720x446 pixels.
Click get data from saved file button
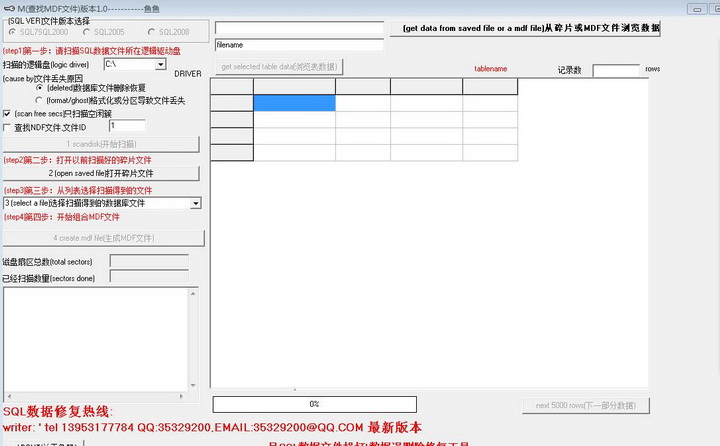click(x=525, y=28)
